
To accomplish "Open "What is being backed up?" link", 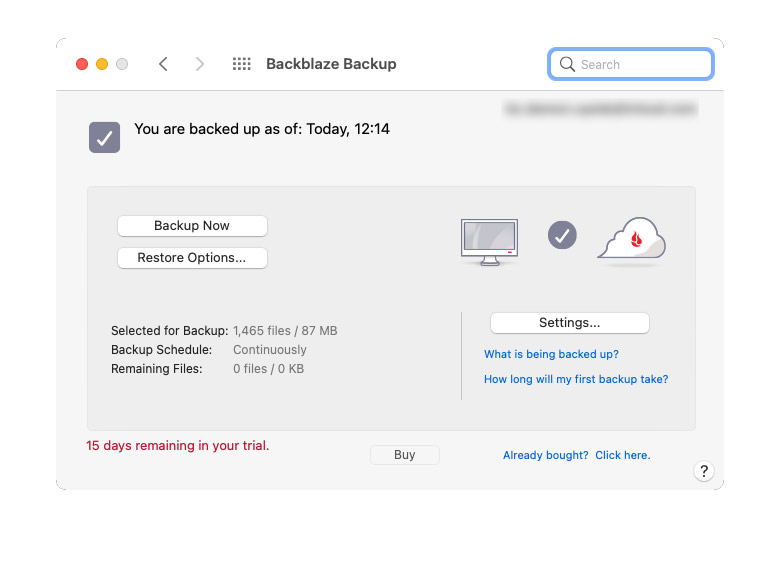I will tap(551, 354).
